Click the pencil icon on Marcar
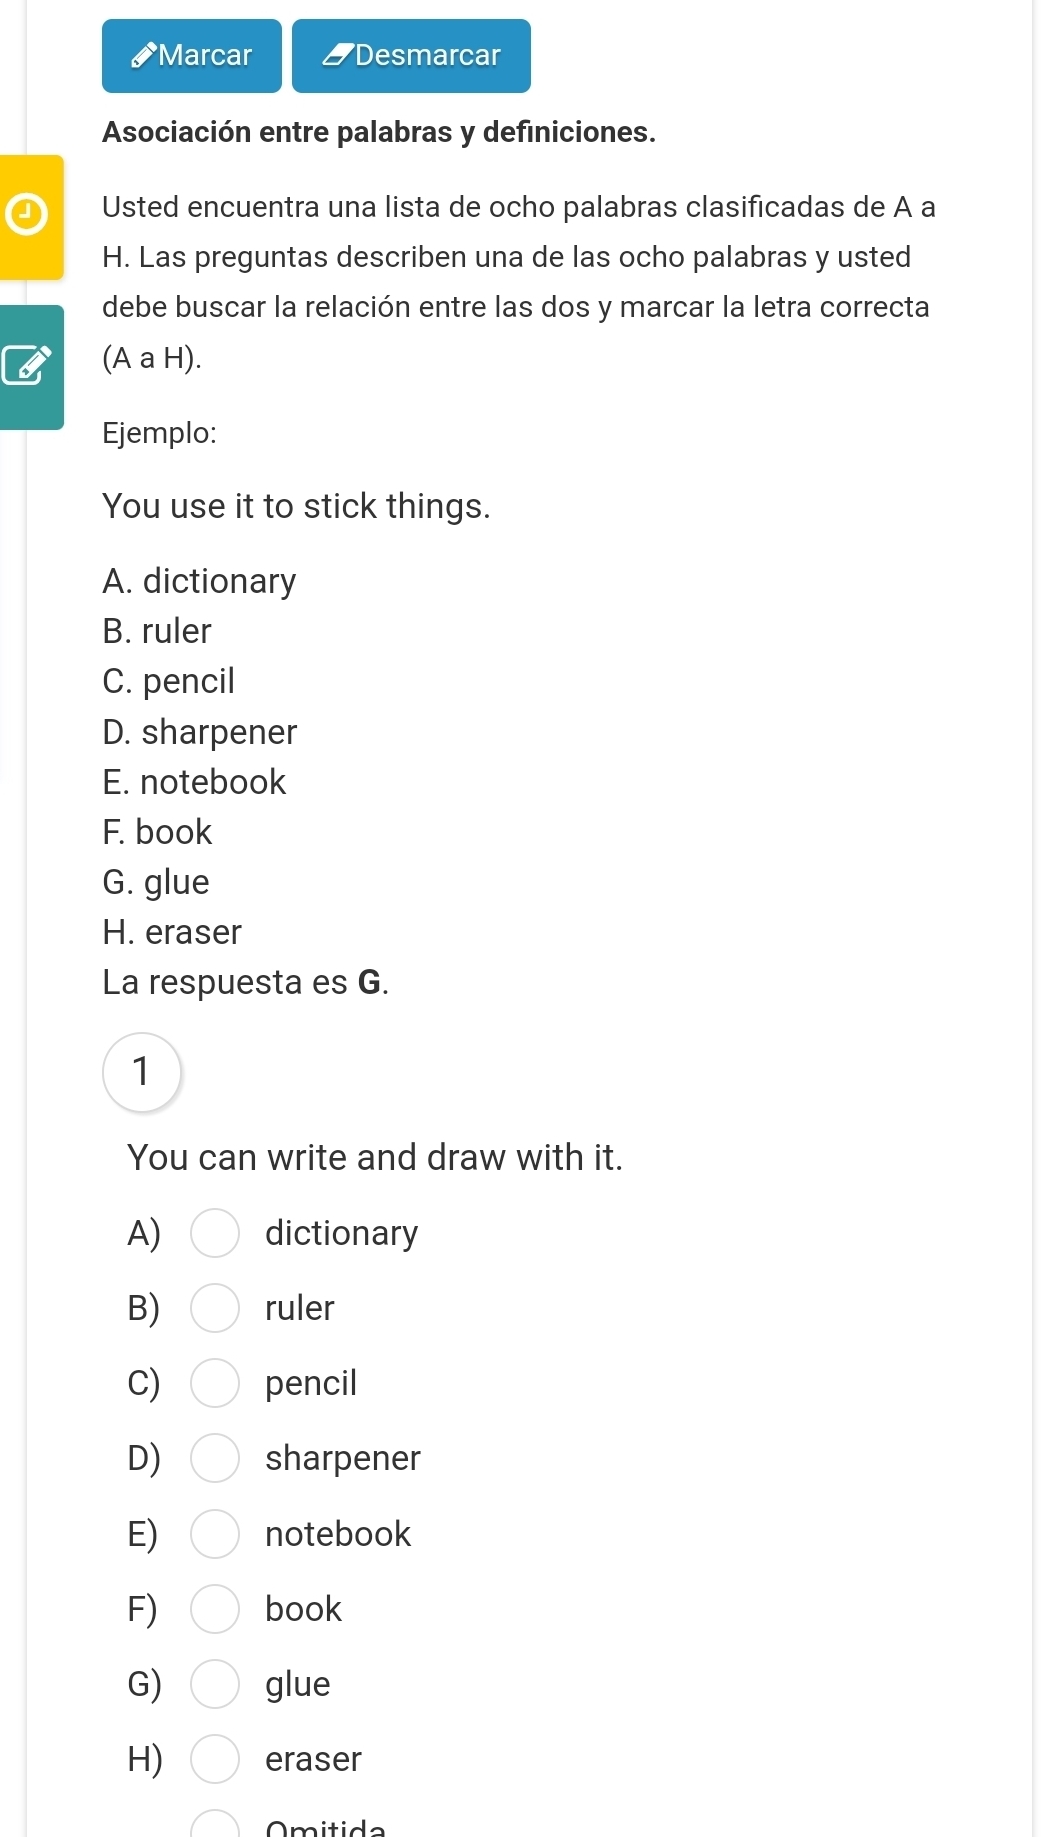This screenshot has height=1837, width=1044. point(144,56)
